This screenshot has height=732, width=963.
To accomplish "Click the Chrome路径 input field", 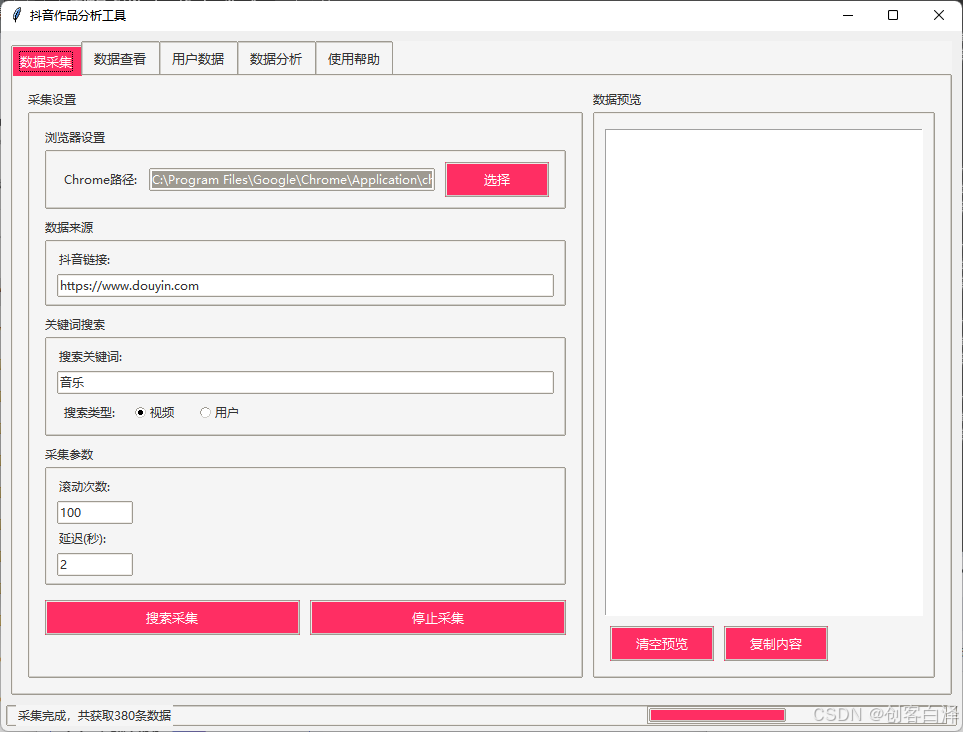I will tap(292, 179).
